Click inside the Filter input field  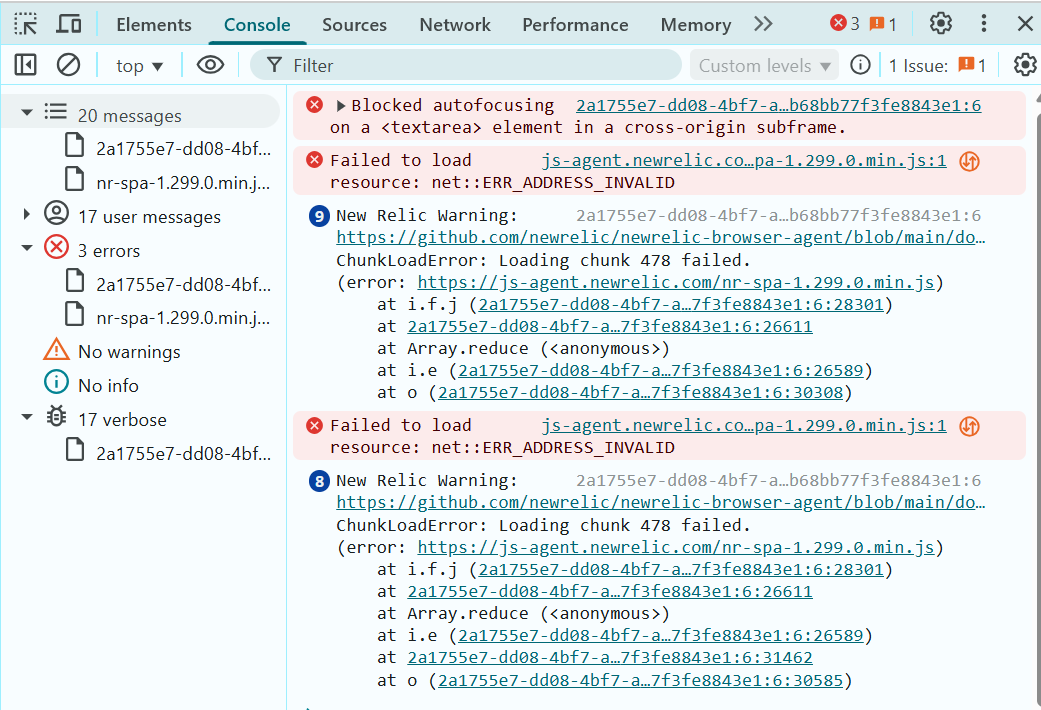pyautogui.click(x=480, y=66)
